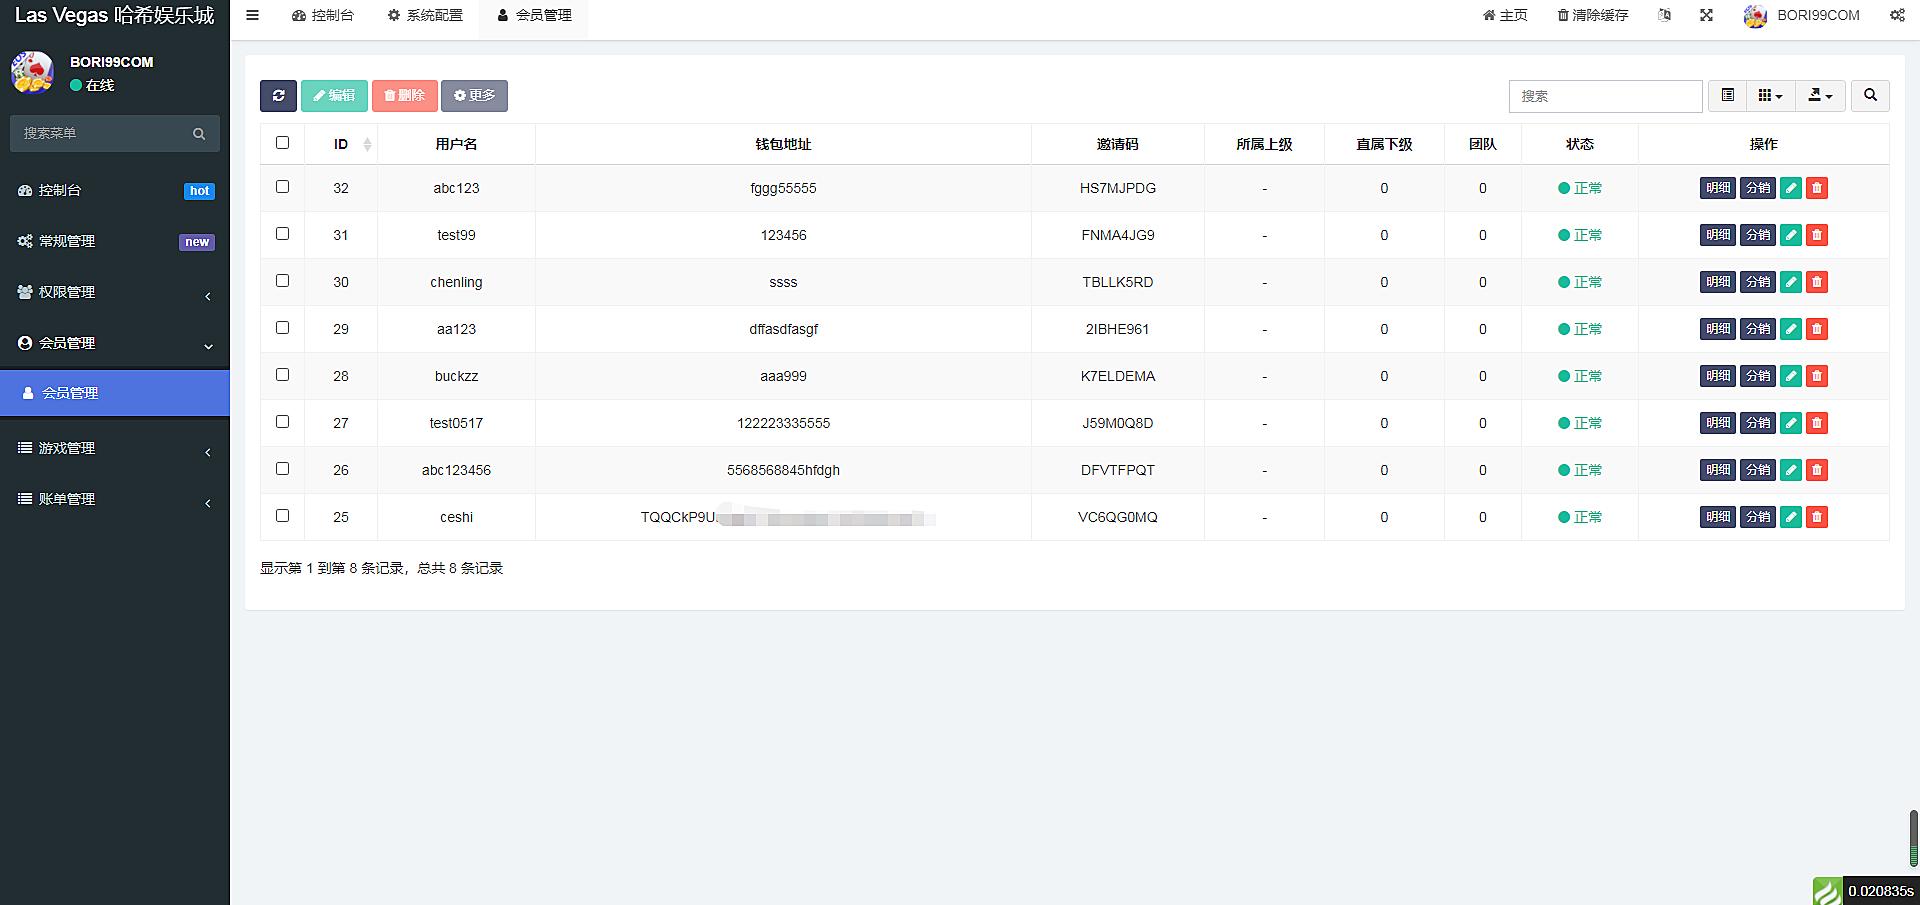Click red trash icon for user ceshi

[x=1817, y=517]
